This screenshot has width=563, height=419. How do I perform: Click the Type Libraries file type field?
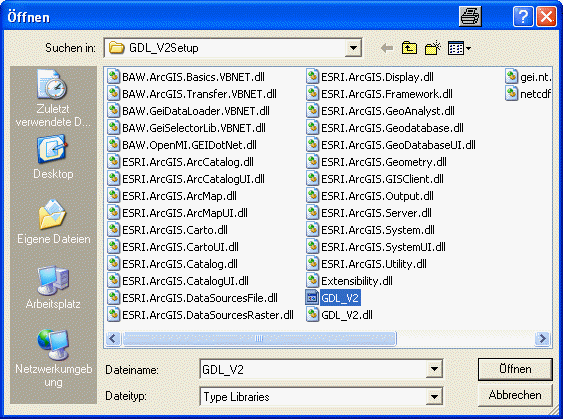point(313,397)
